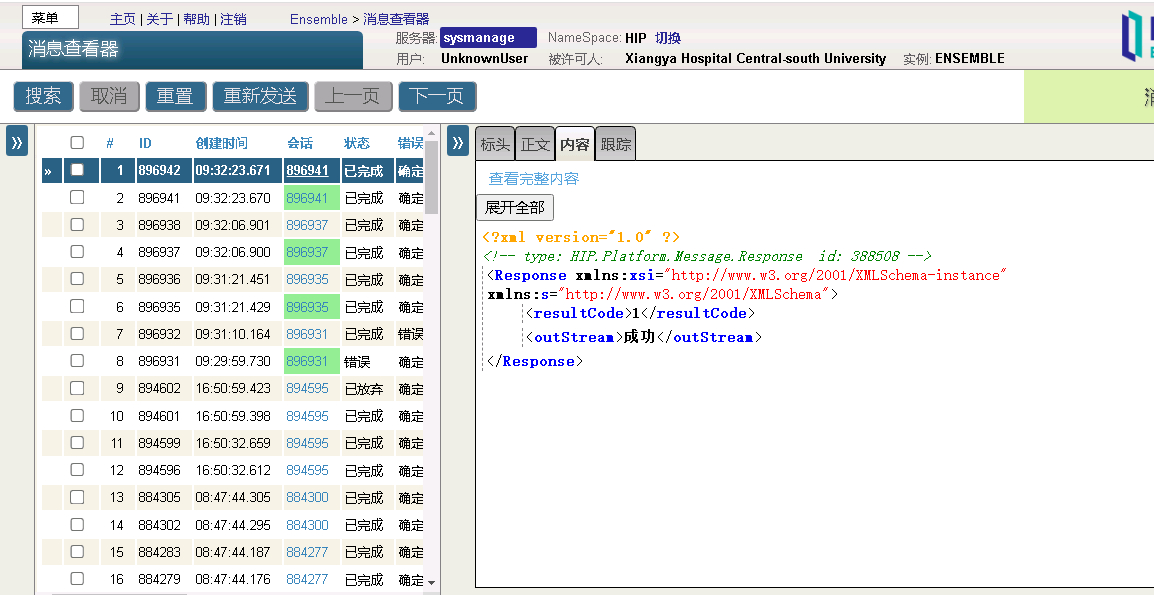Open session 896937 highlighted in green
Image resolution: width=1154 pixels, height=595 pixels.
(307, 252)
